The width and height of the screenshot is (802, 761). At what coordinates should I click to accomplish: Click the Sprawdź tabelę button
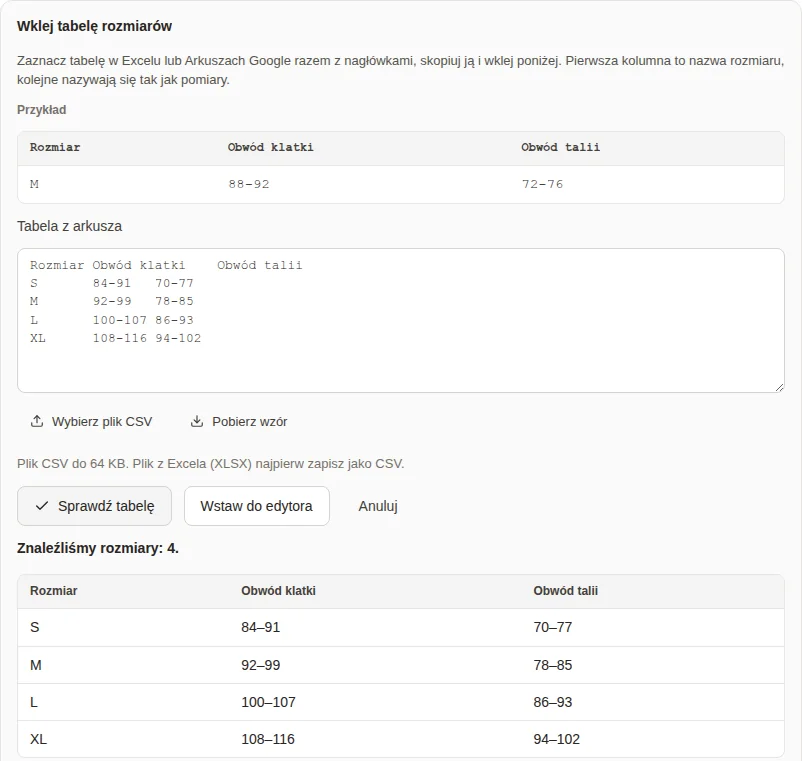pyautogui.click(x=95, y=506)
